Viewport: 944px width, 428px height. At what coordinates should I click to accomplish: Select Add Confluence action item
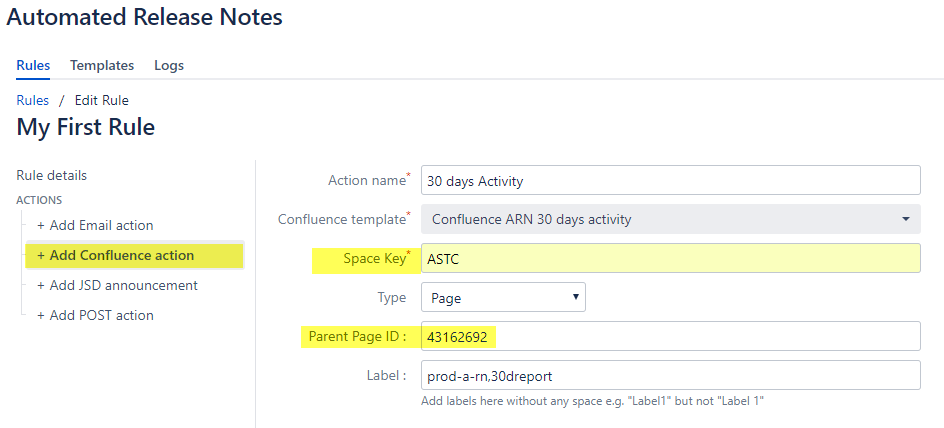pos(121,255)
